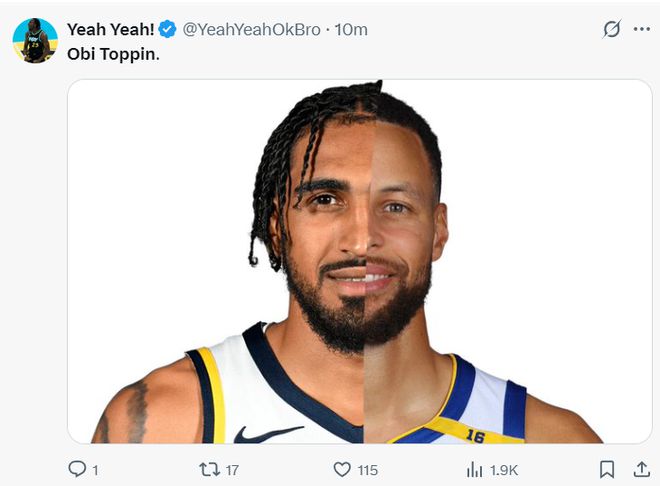Toggle bookmark for this post

(x=606, y=469)
